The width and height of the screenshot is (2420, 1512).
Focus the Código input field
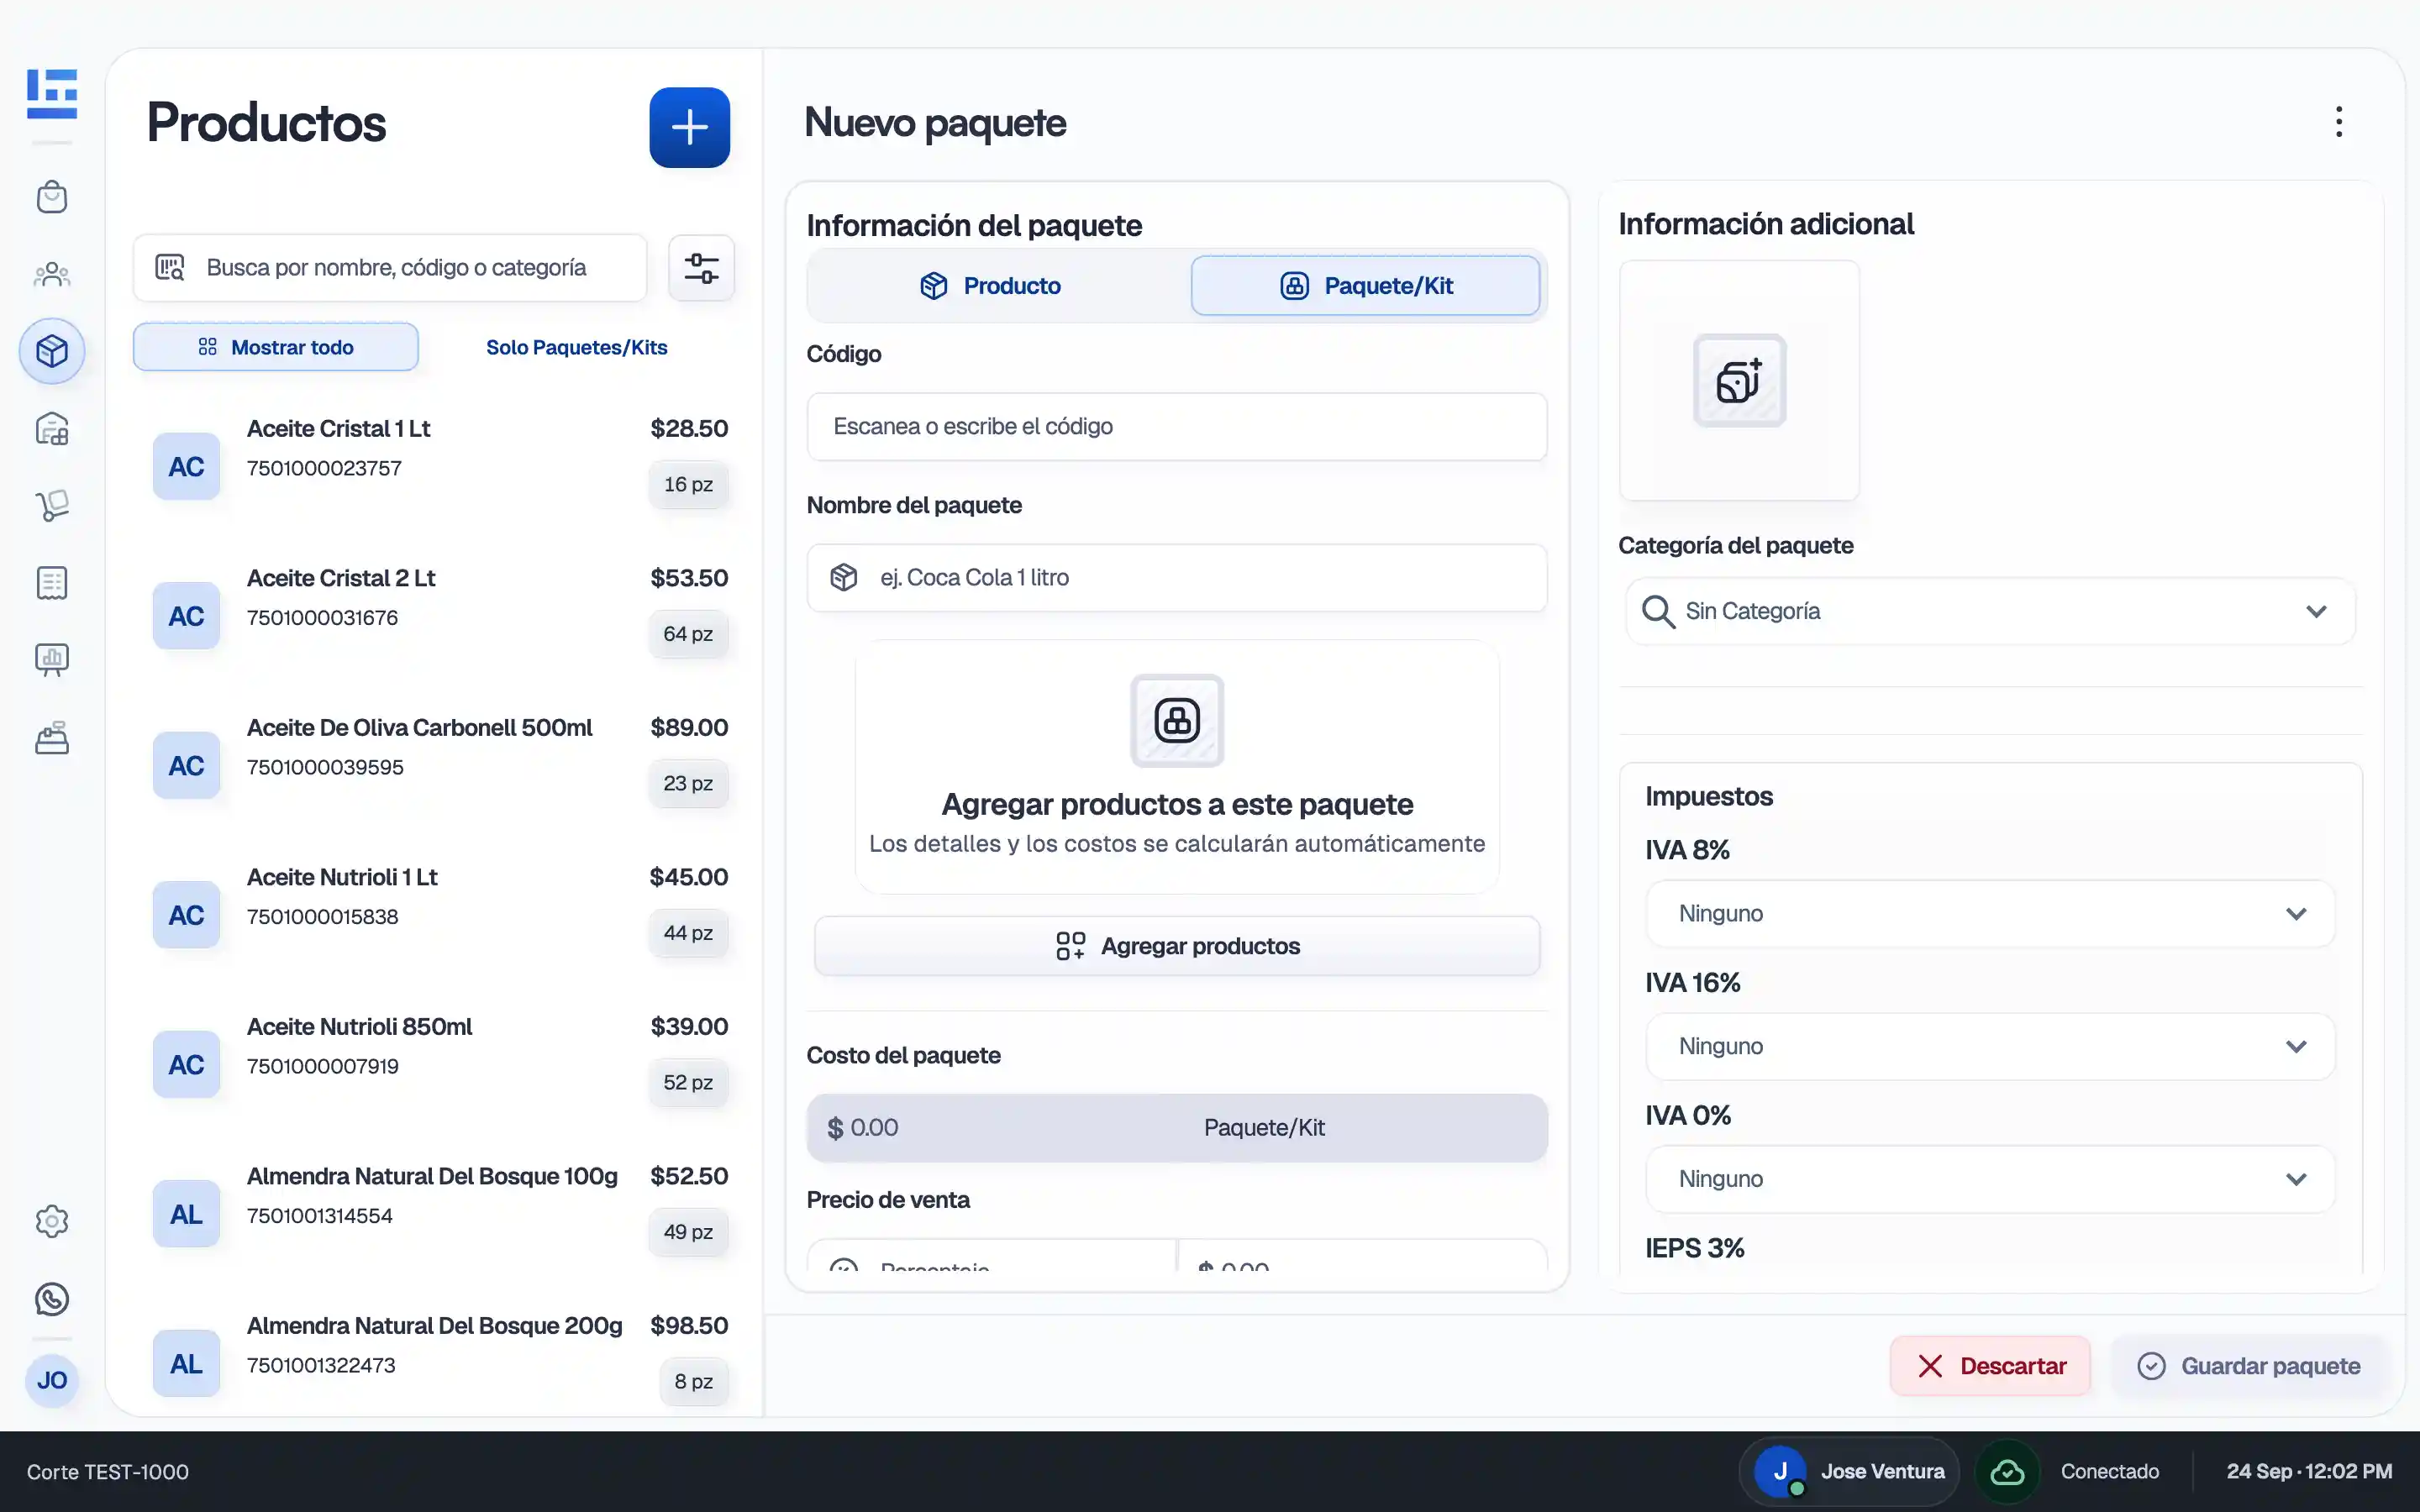click(x=1177, y=427)
